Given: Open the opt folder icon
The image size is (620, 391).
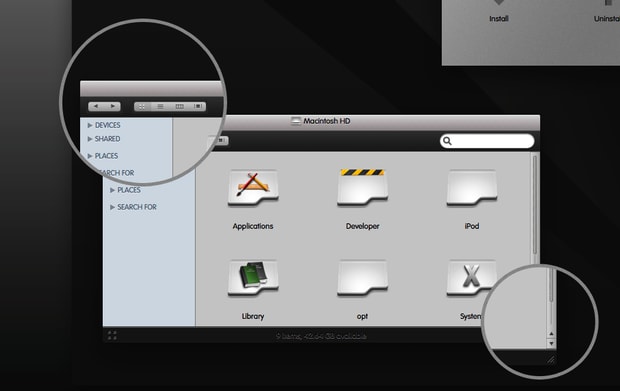Looking at the screenshot, I should tap(362, 278).
